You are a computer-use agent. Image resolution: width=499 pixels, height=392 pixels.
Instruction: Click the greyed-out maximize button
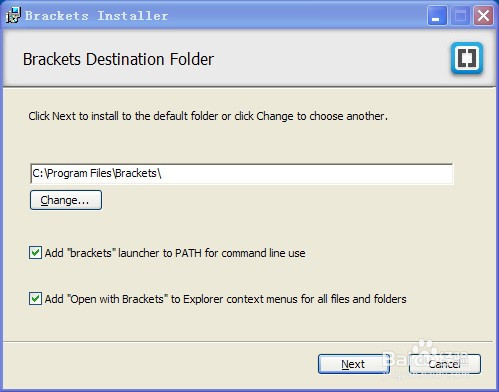(460, 15)
